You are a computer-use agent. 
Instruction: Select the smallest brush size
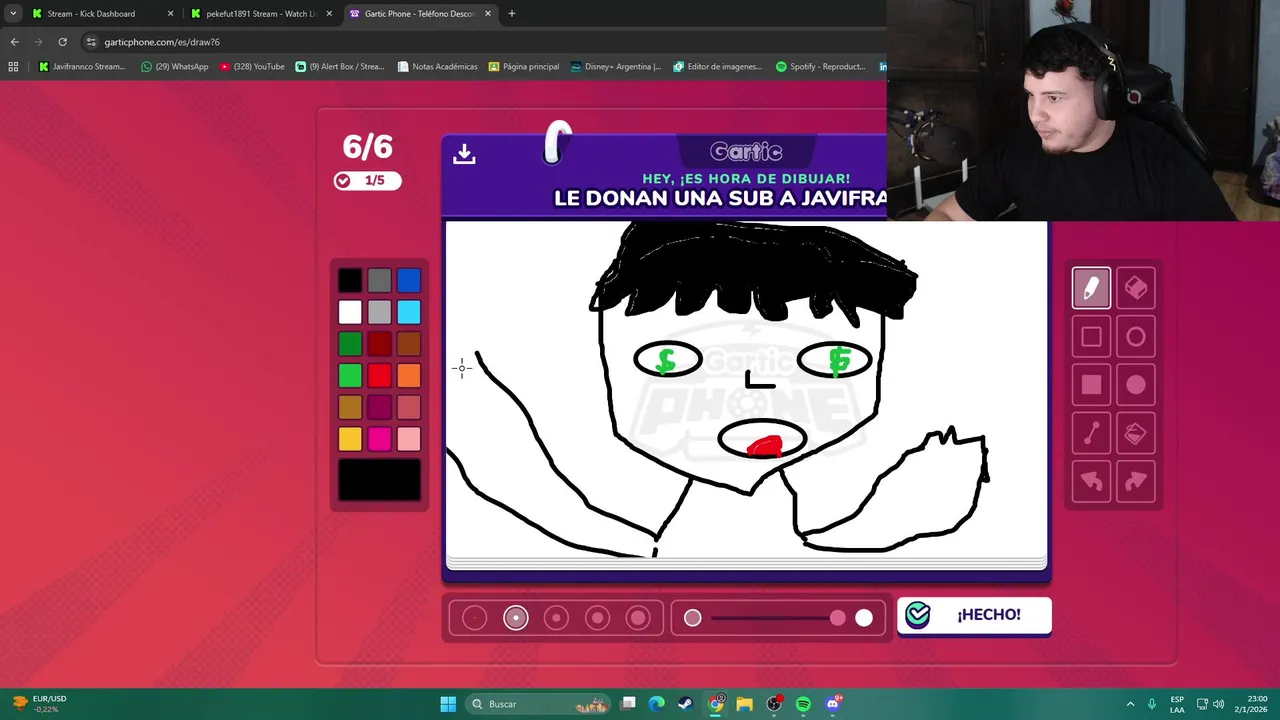coord(475,618)
